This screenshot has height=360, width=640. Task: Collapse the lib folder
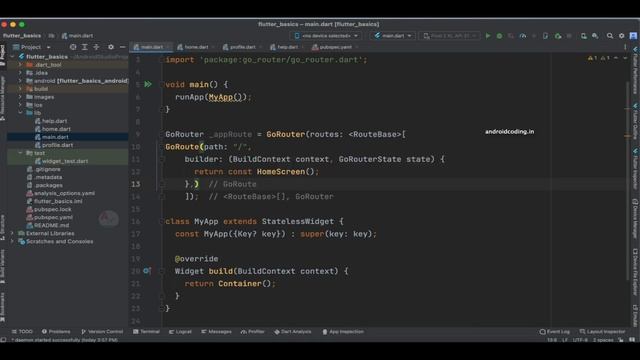(20, 113)
